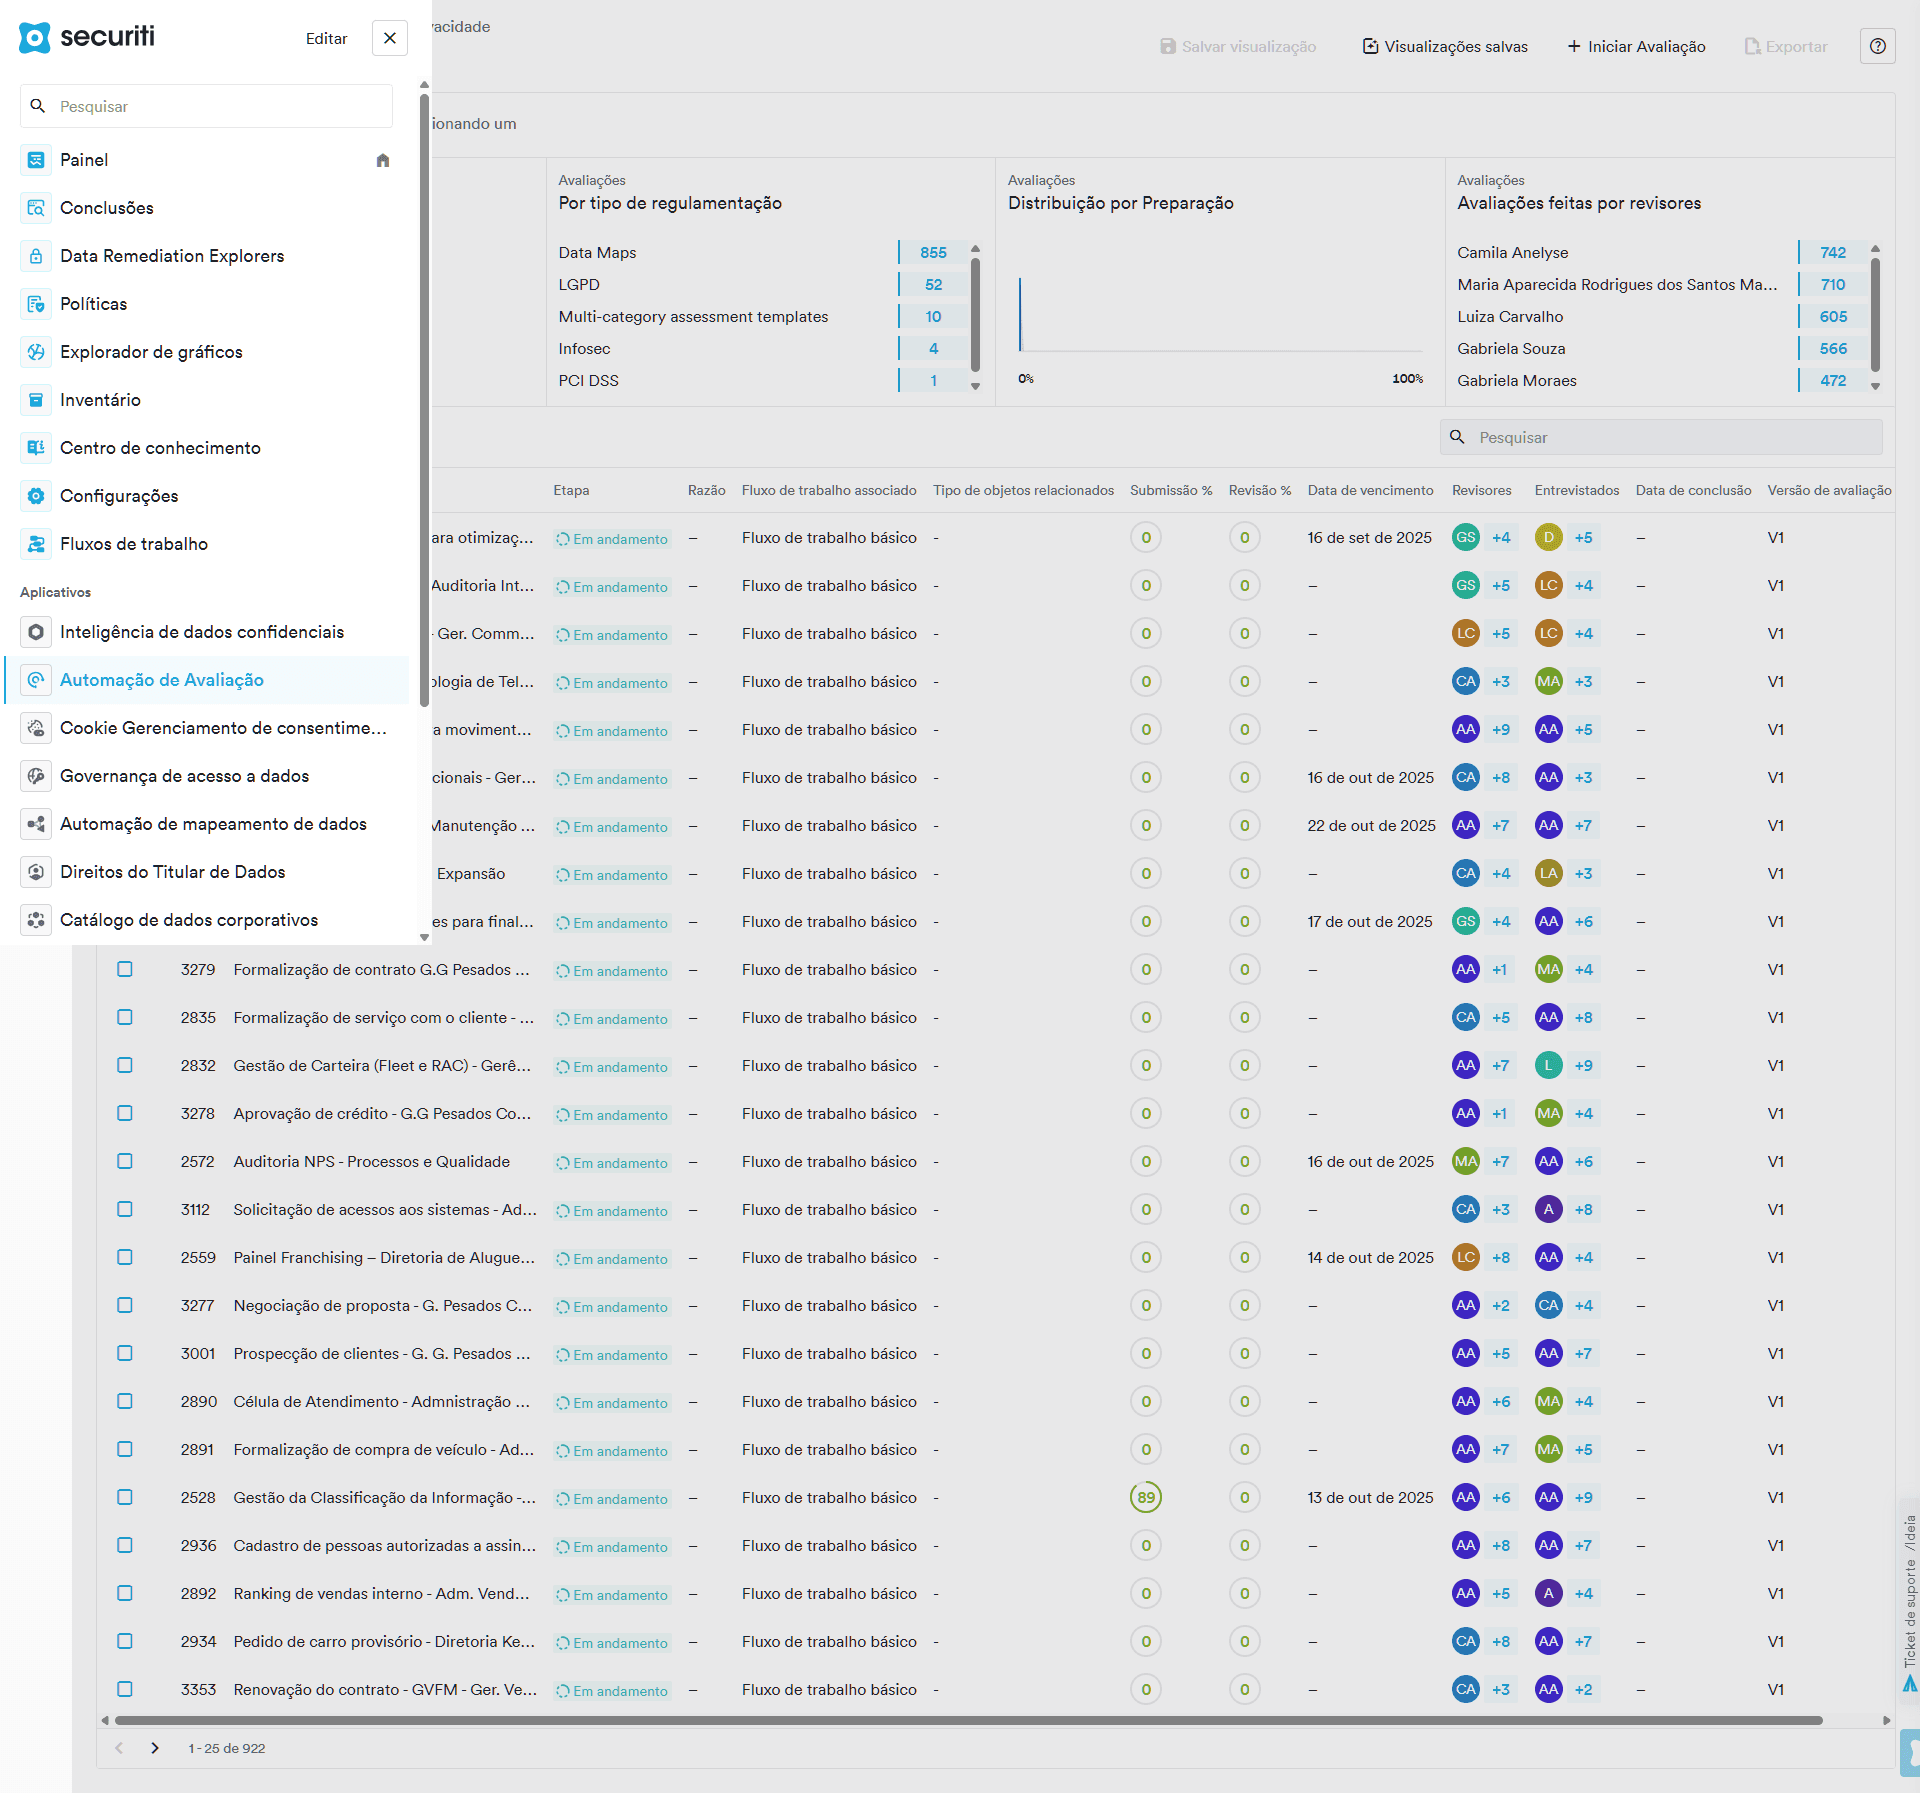Open Catálogo de dados corporativos icon

[x=36, y=920]
